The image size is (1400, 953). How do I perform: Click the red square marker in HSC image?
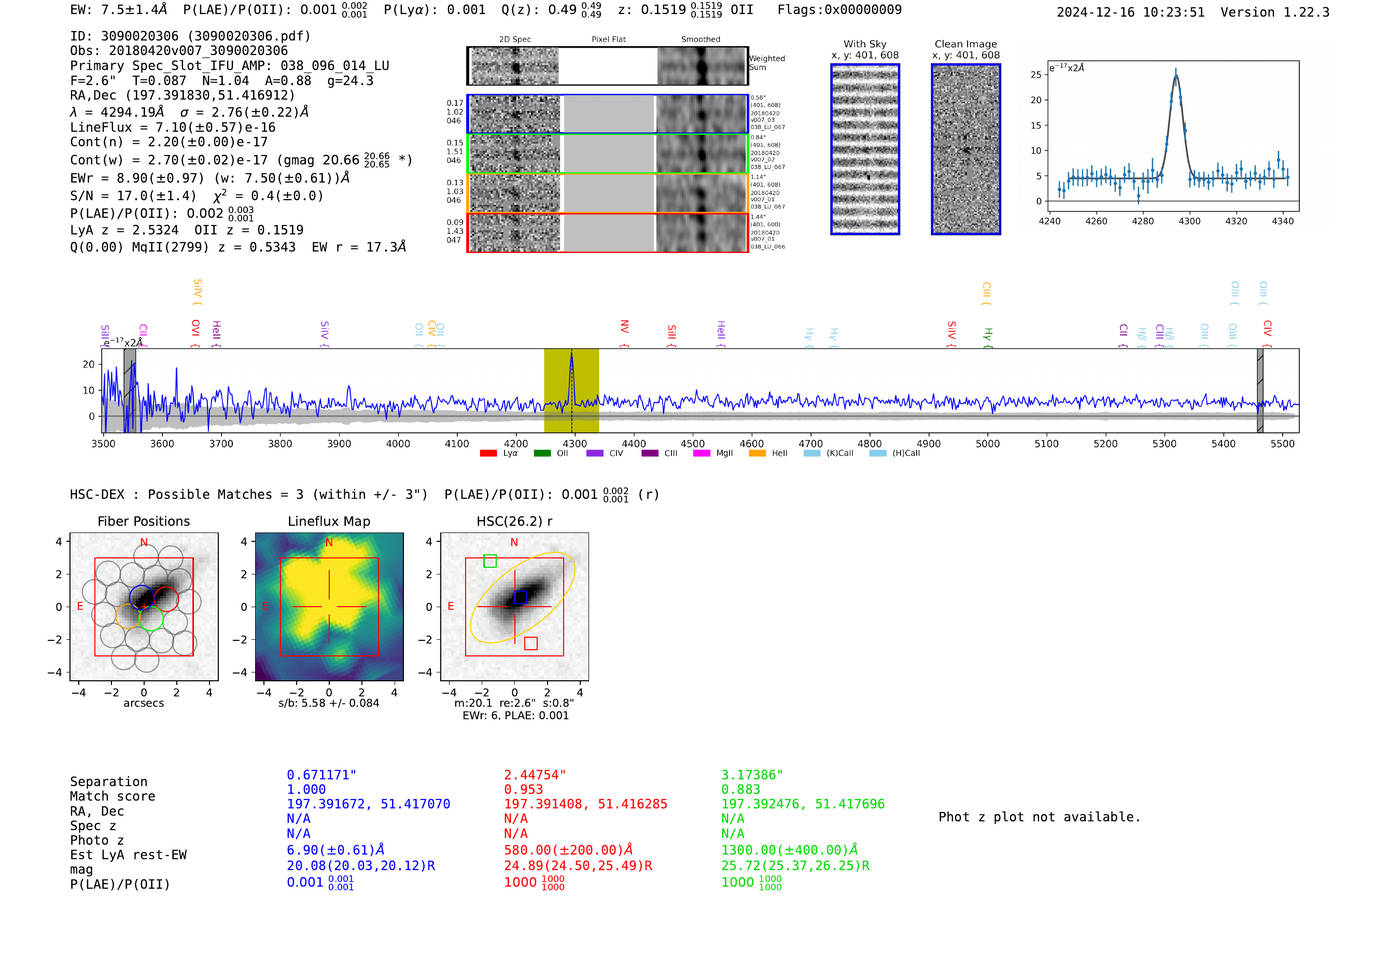click(531, 643)
